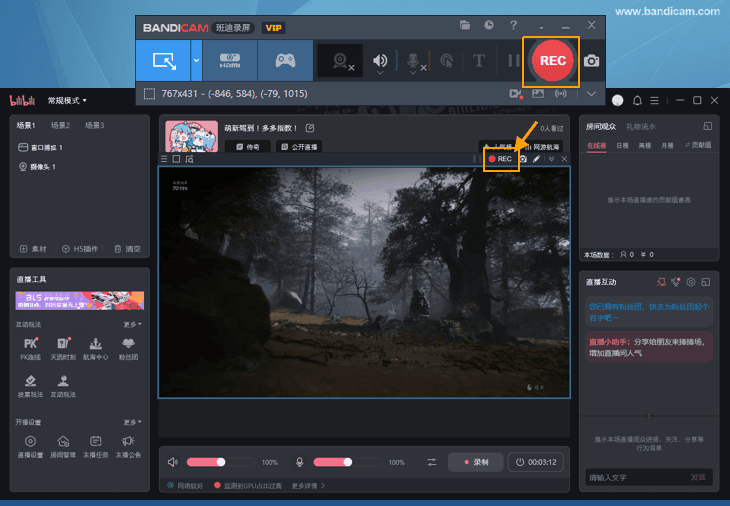Toggle the microphone in Bandicam's toolbar

click(x=412, y=61)
